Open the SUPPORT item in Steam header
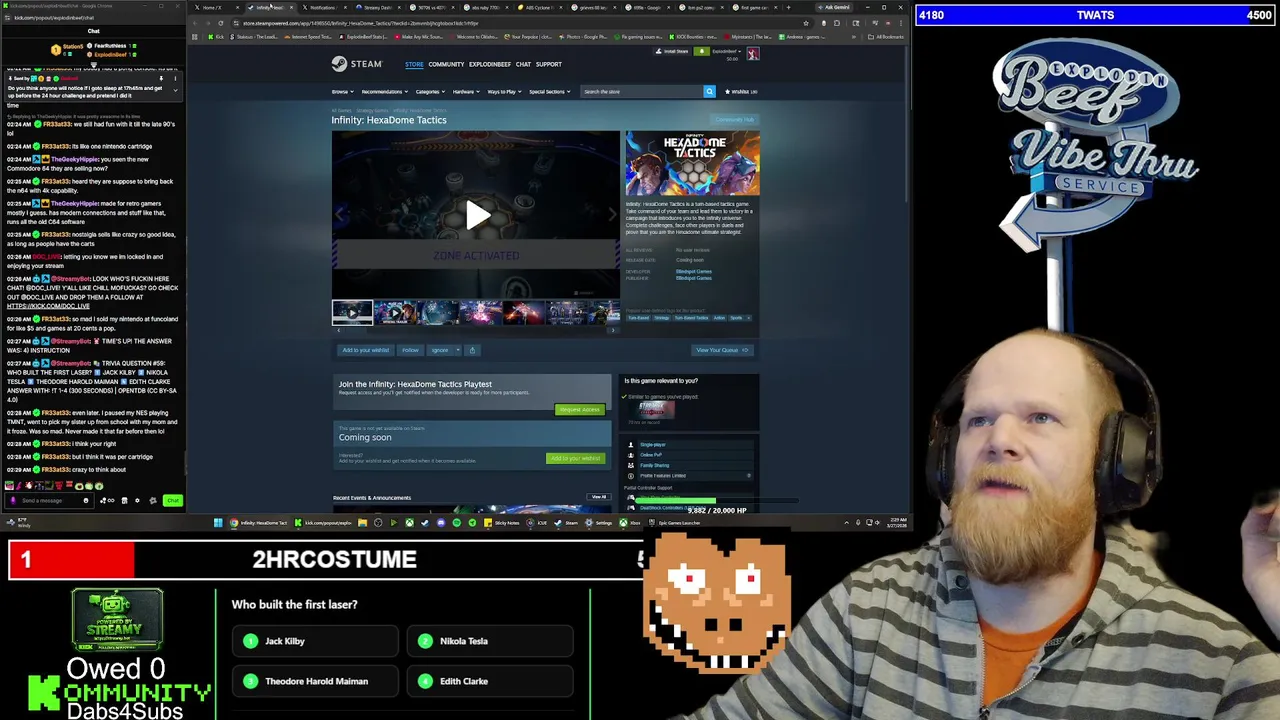Screen dimensions: 1280x720 click(x=548, y=64)
